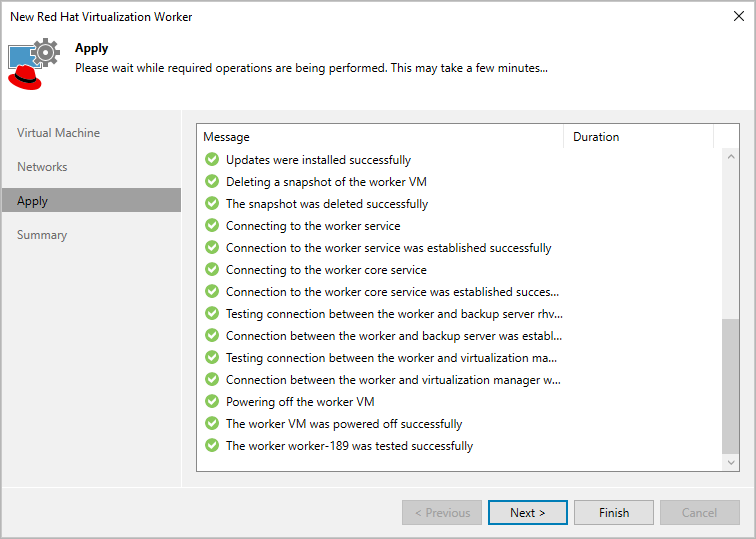Go to the Networks wizard step
The width and height of the screenshot is (756, 539).
pyautogui.click(x=42, y=167)
